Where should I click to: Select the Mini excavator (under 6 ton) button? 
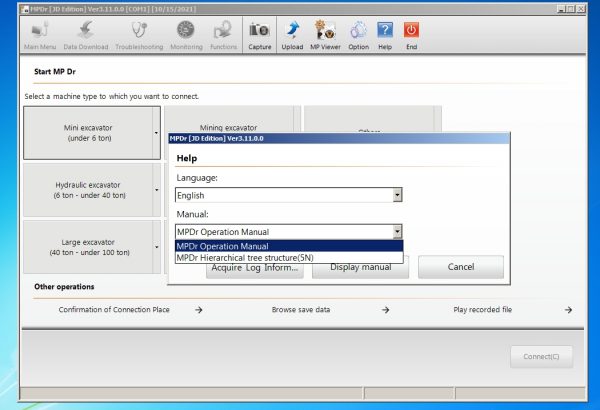[x=88, y=133]
